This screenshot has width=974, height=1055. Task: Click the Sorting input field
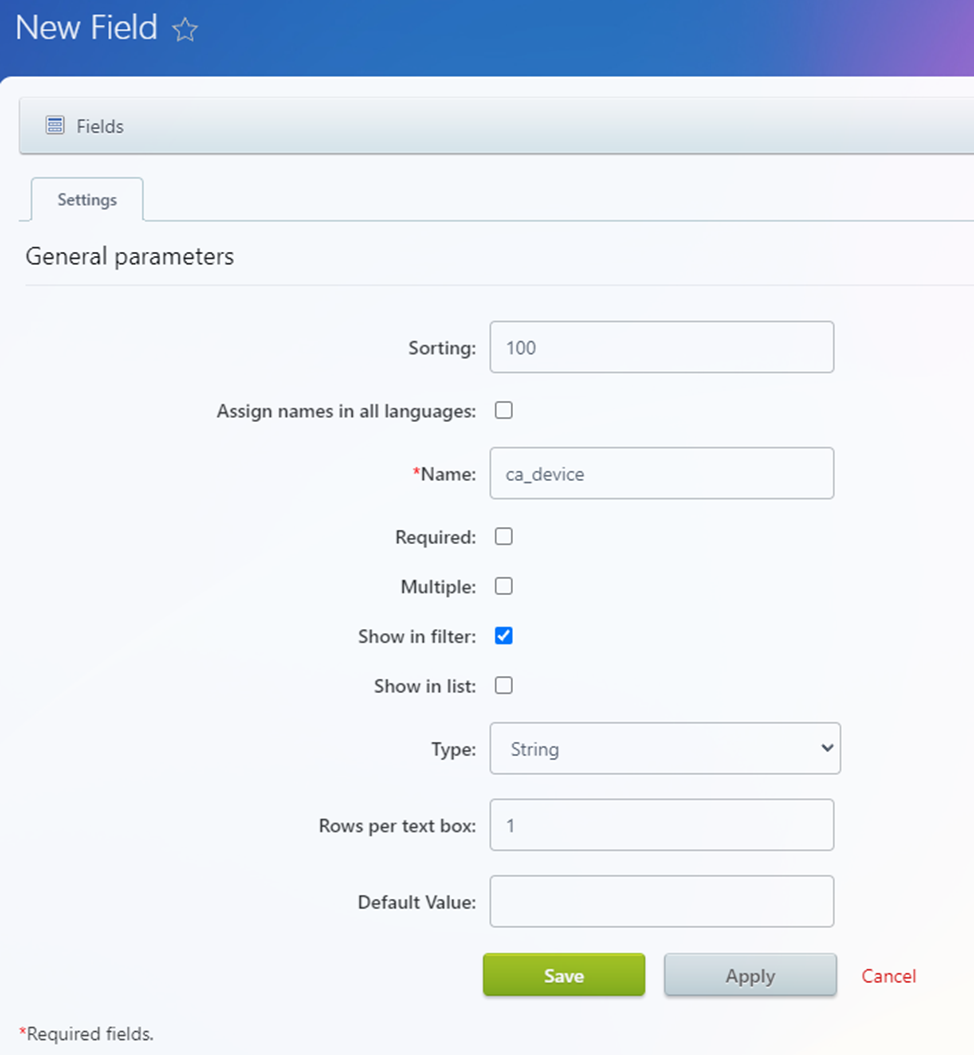pyautogui.click(x=661, y=347)
